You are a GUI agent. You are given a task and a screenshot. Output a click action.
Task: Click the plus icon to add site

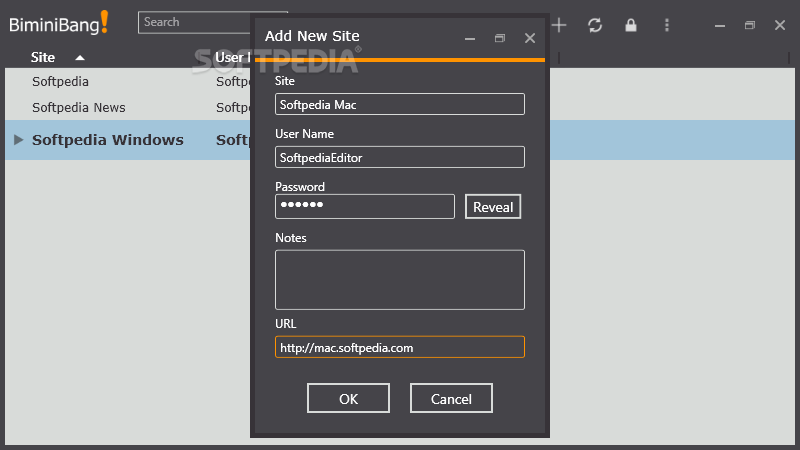[x=559, y=25]
